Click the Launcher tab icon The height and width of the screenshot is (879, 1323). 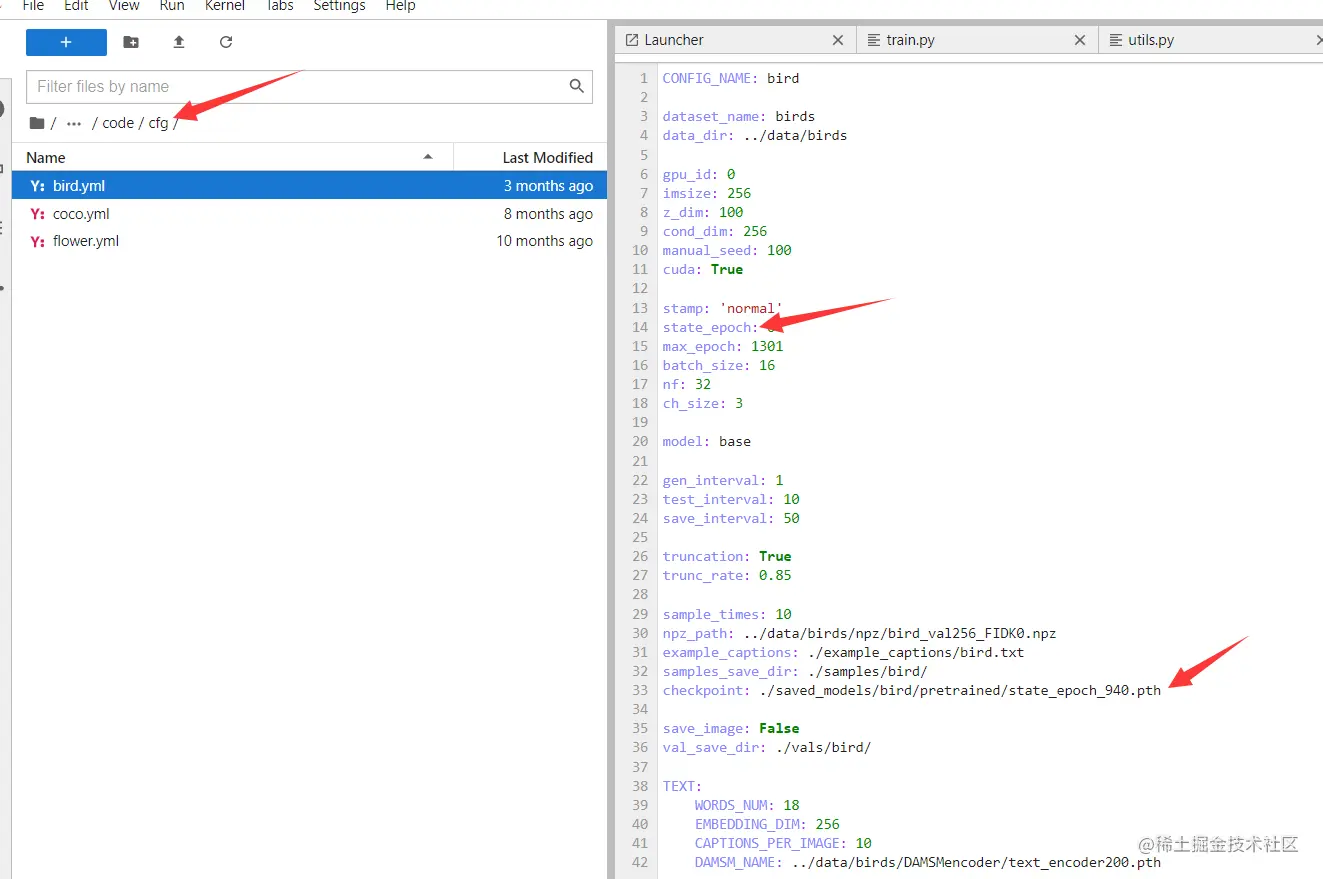tap(632, 40)
